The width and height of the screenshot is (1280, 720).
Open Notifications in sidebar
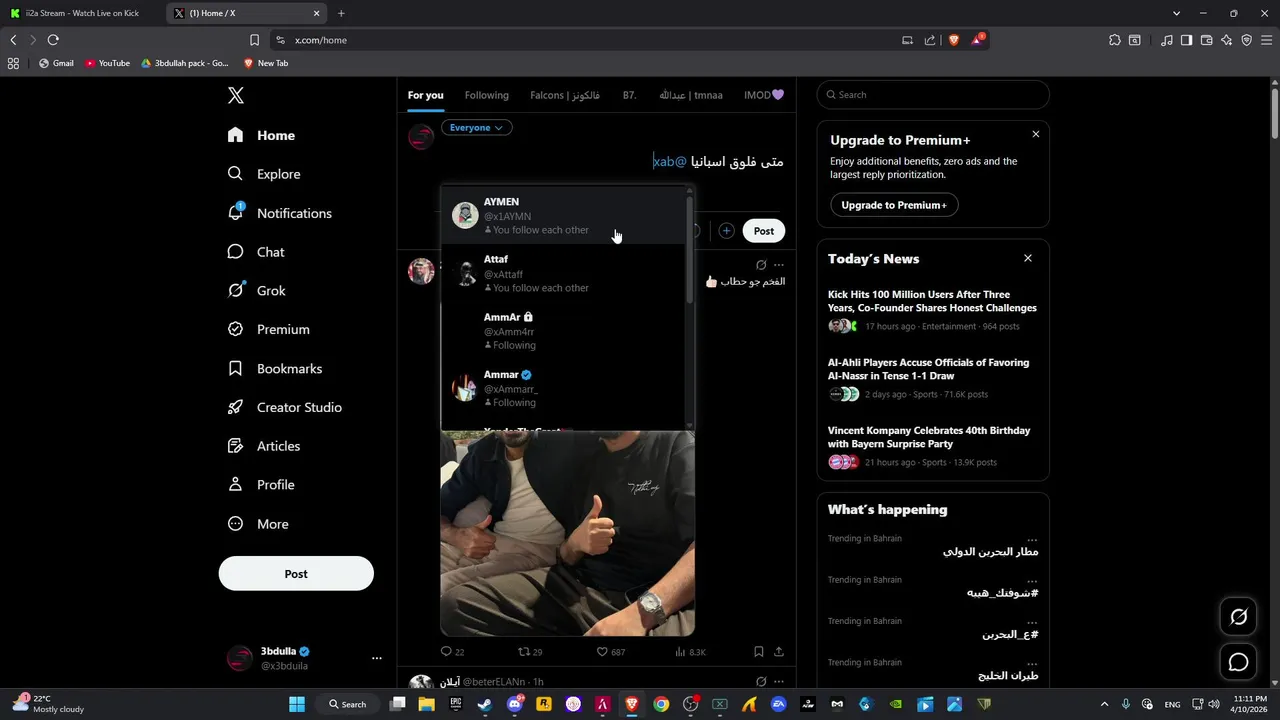280,213
